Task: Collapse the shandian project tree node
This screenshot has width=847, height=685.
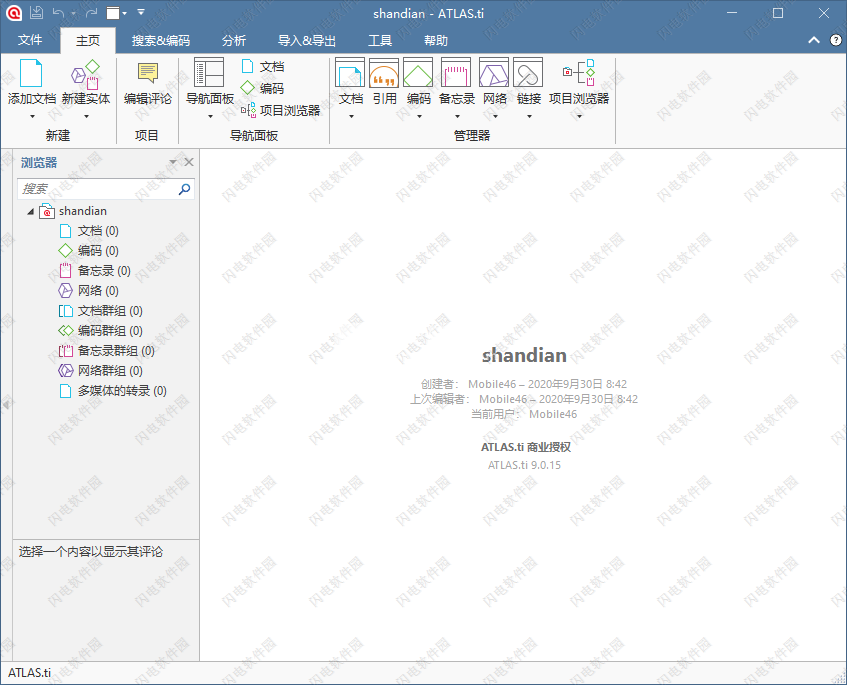Action: [x=31, y=211]
